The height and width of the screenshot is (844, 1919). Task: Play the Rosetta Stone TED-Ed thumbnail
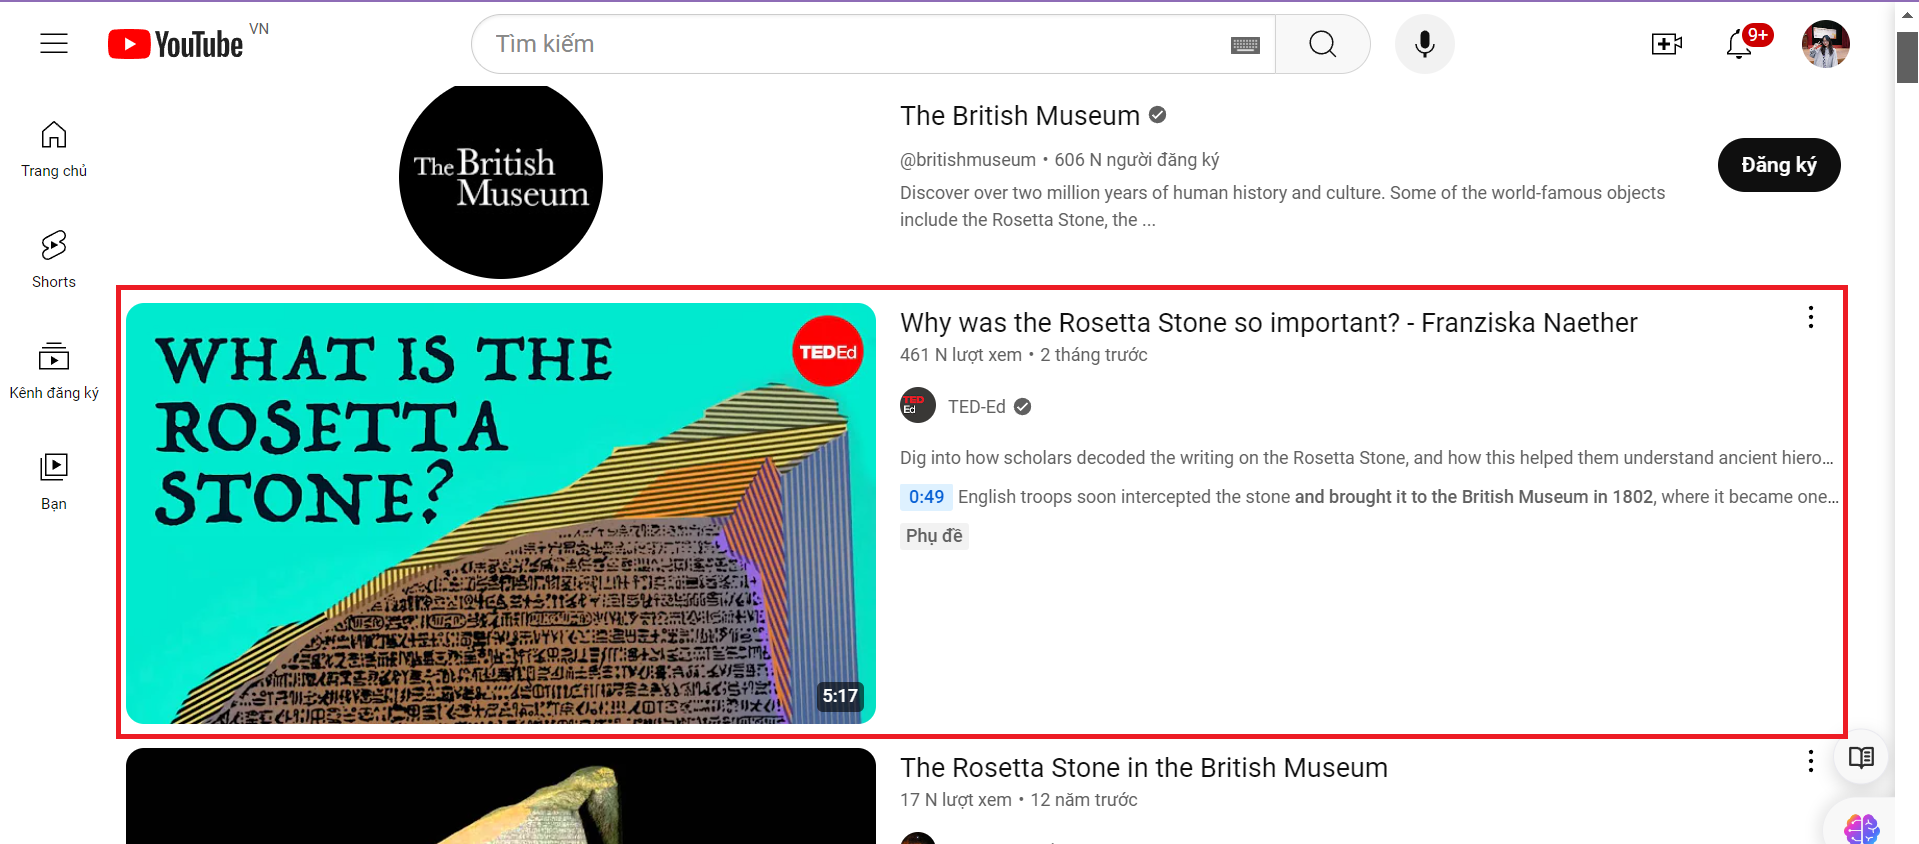pos(501,513)
